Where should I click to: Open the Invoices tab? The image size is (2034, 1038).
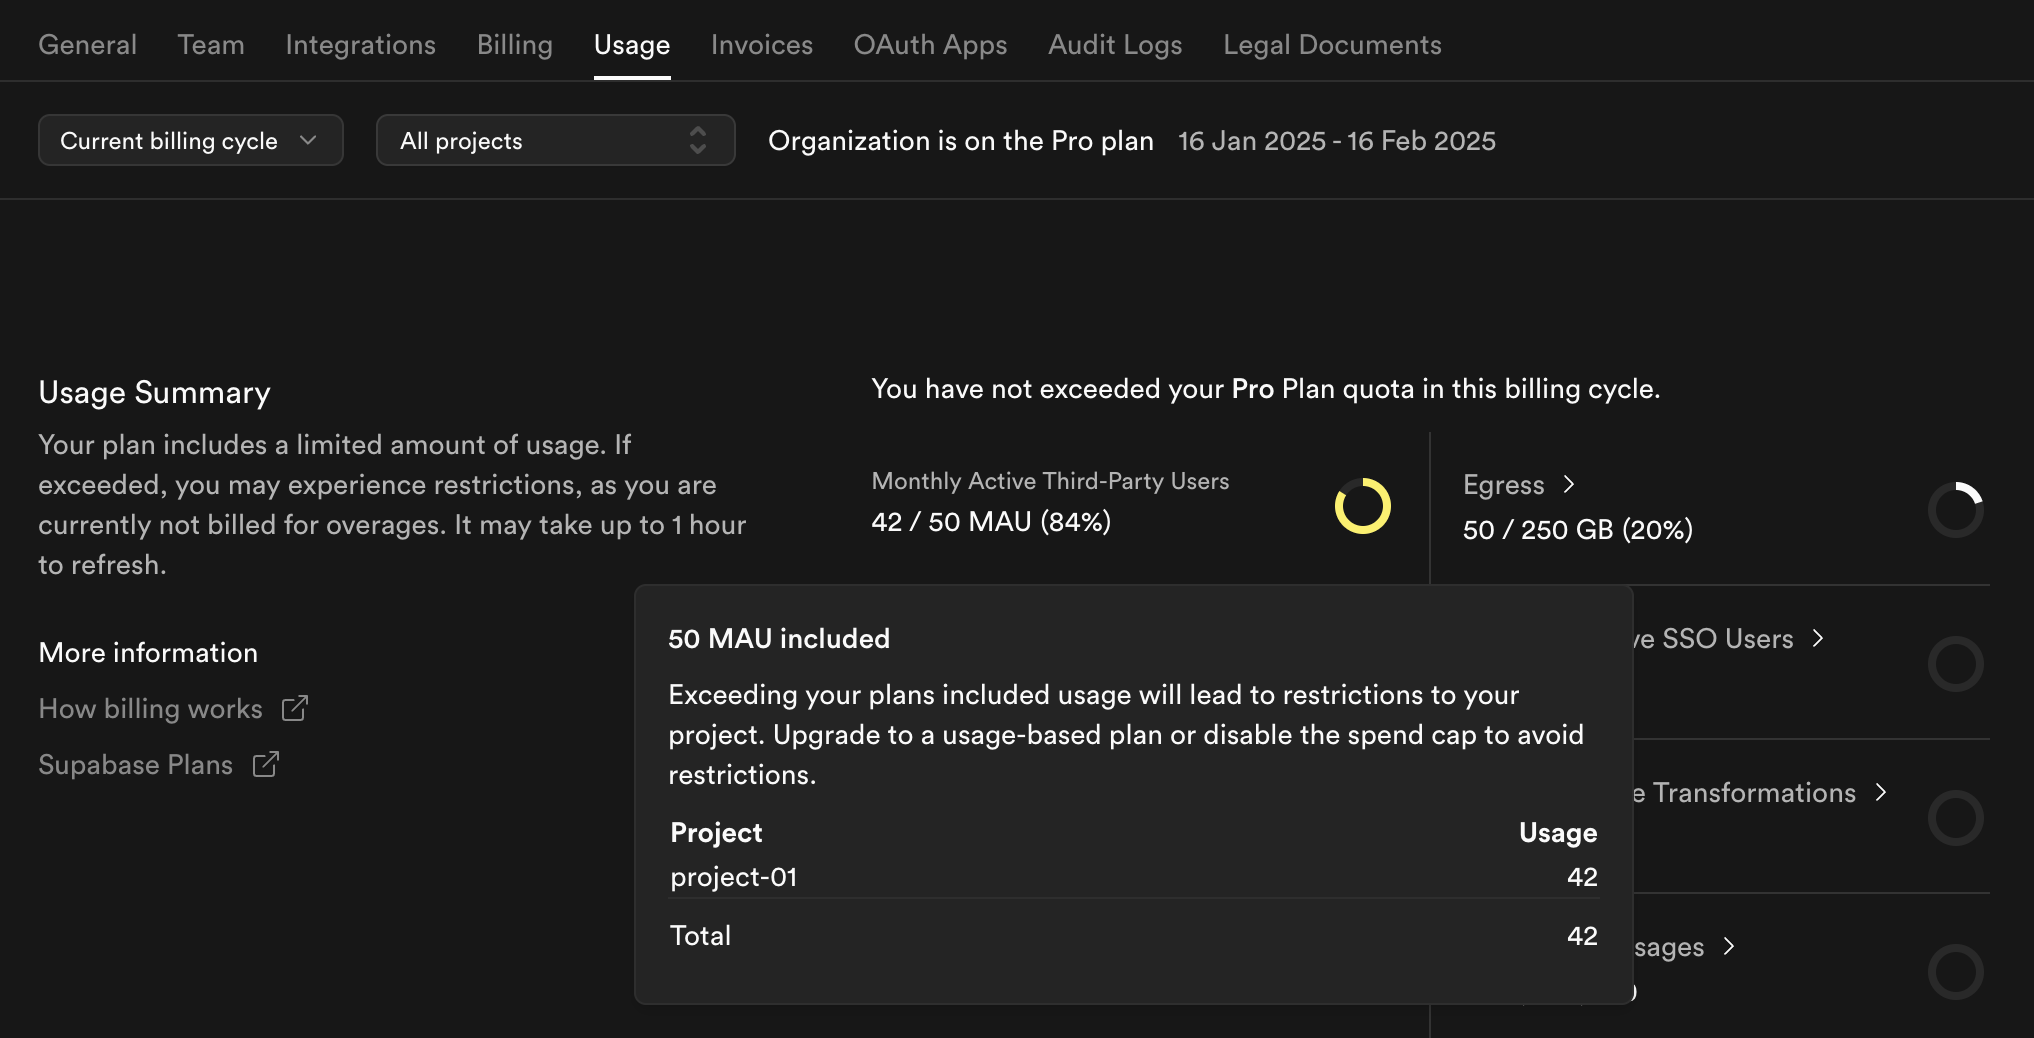click(x=761, y=45)
